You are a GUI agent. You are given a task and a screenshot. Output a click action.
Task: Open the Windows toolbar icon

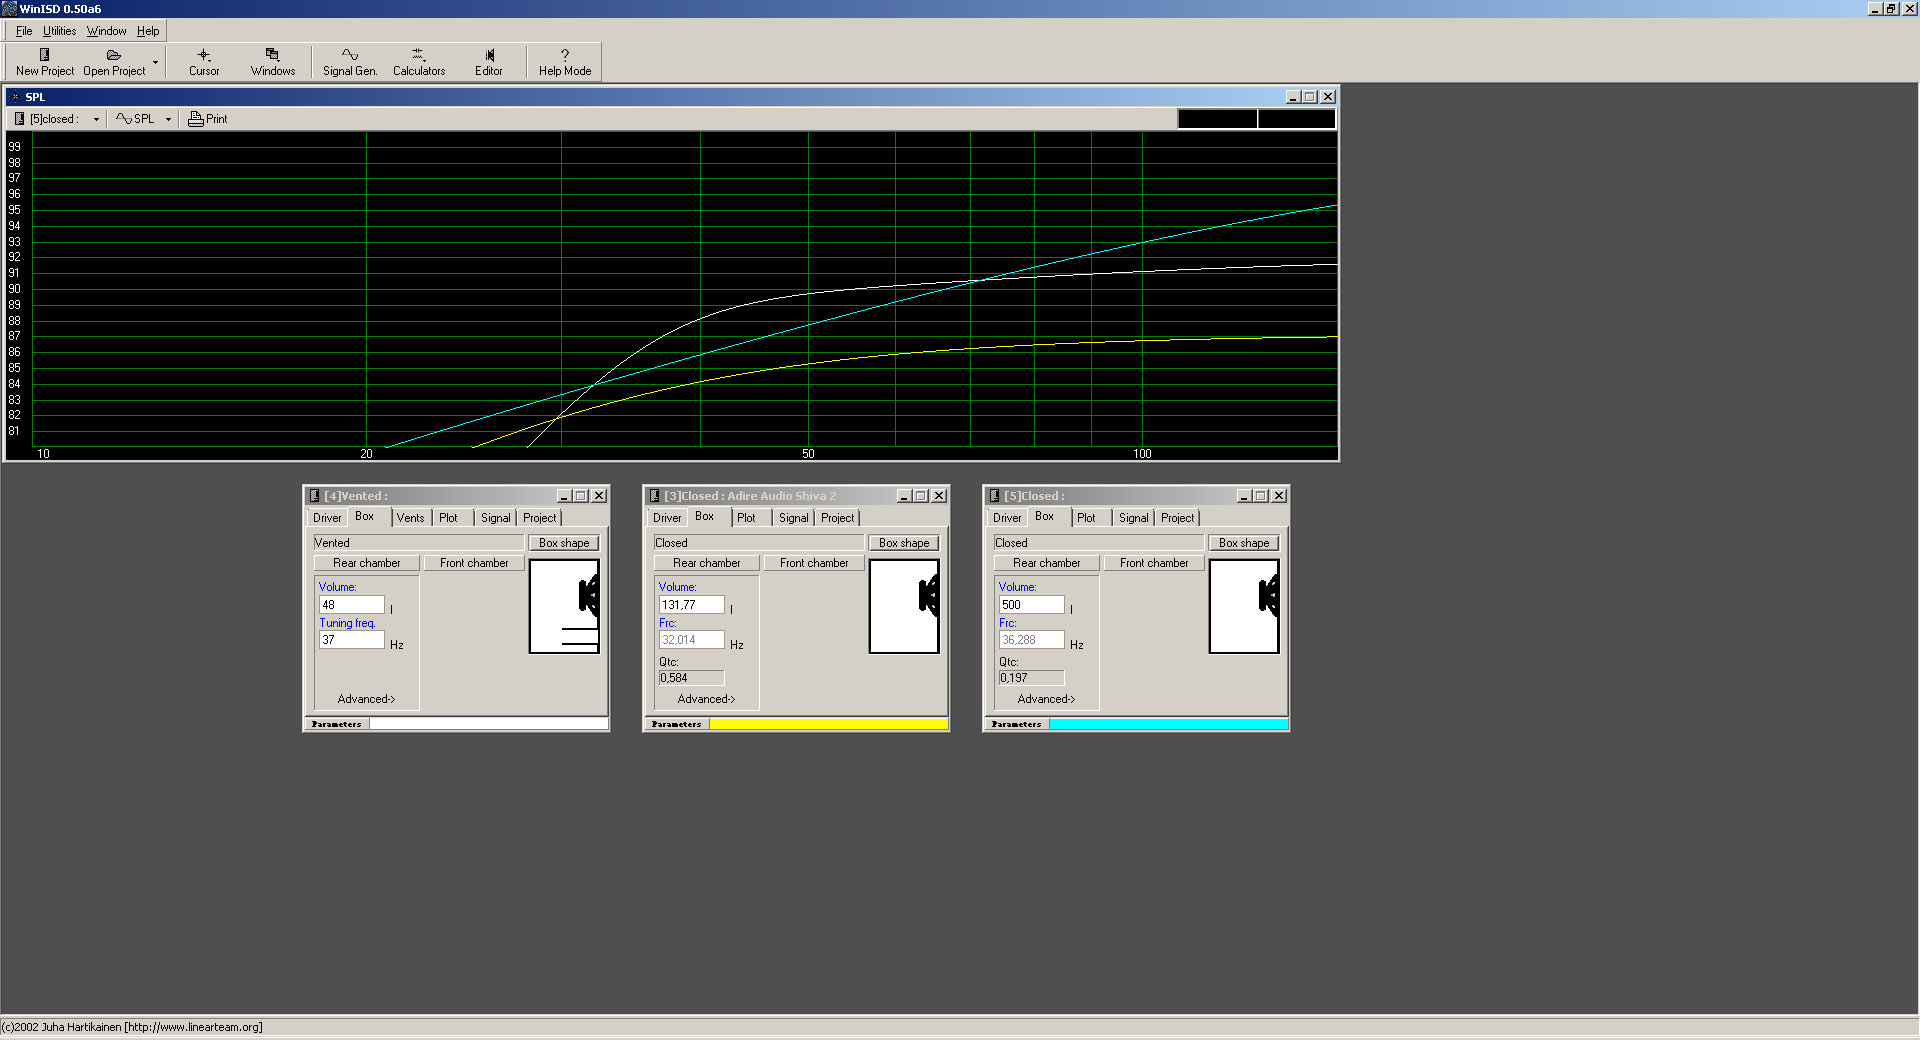coord(272,56)
